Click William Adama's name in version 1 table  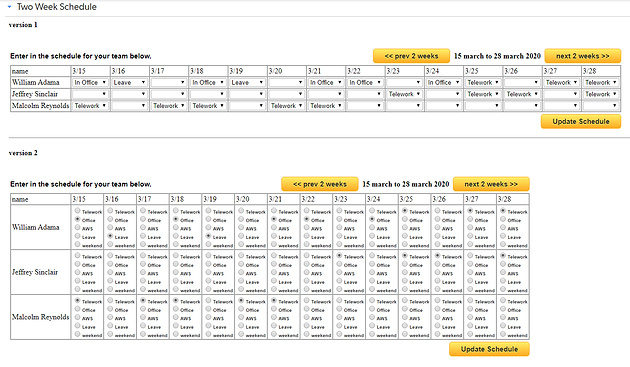point(36,82)
